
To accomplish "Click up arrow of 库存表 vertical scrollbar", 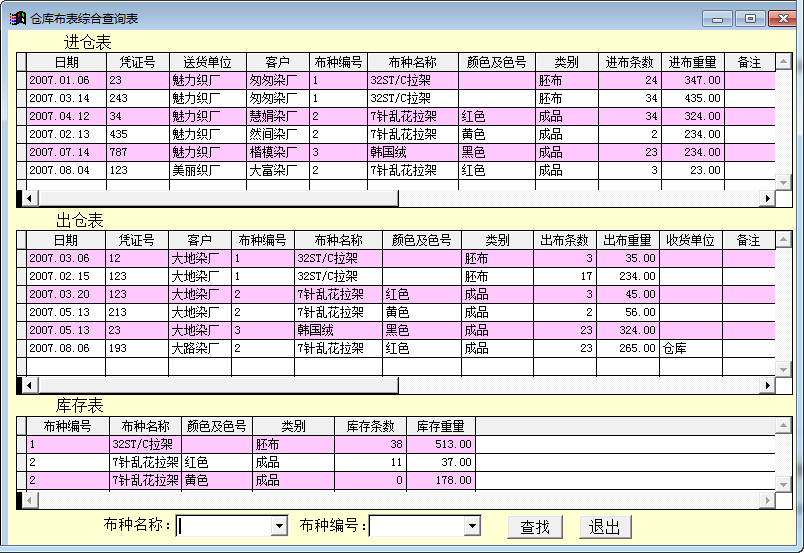I will 783,425.
